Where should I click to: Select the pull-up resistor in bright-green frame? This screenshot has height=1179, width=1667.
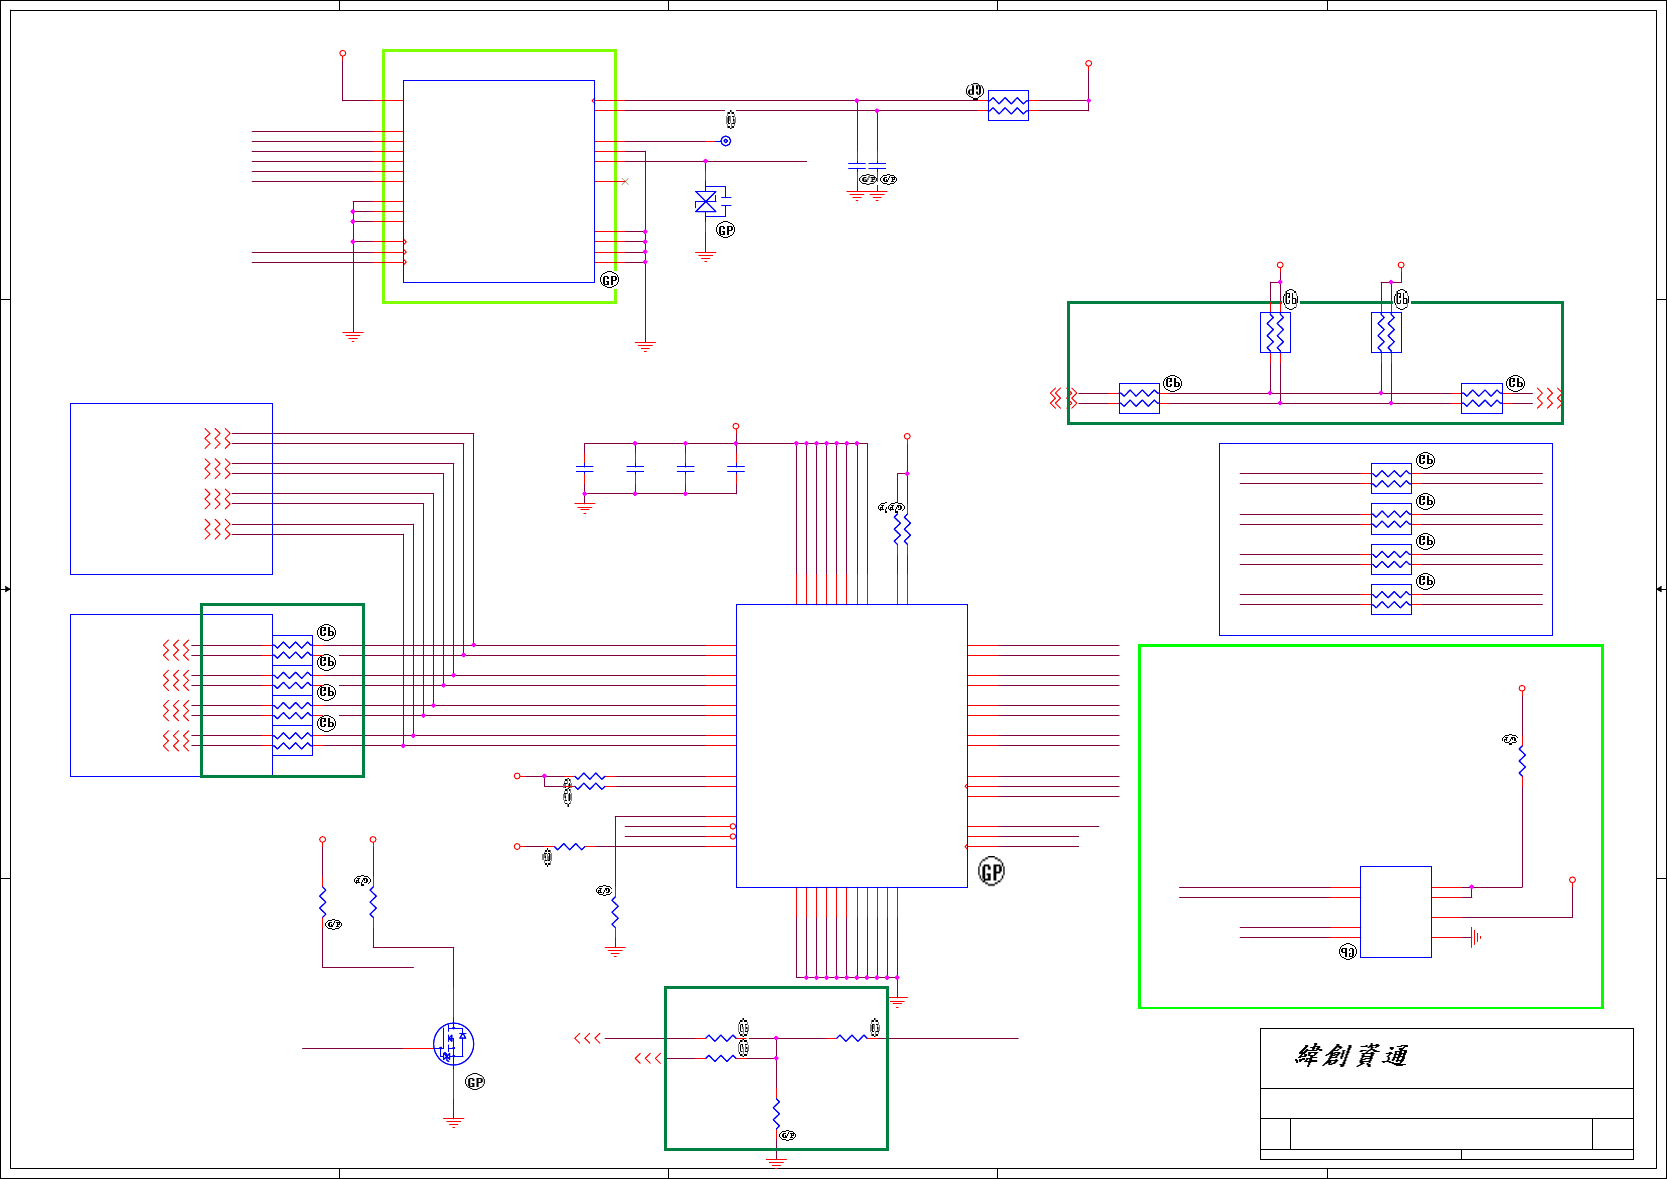pos(1522,762)
